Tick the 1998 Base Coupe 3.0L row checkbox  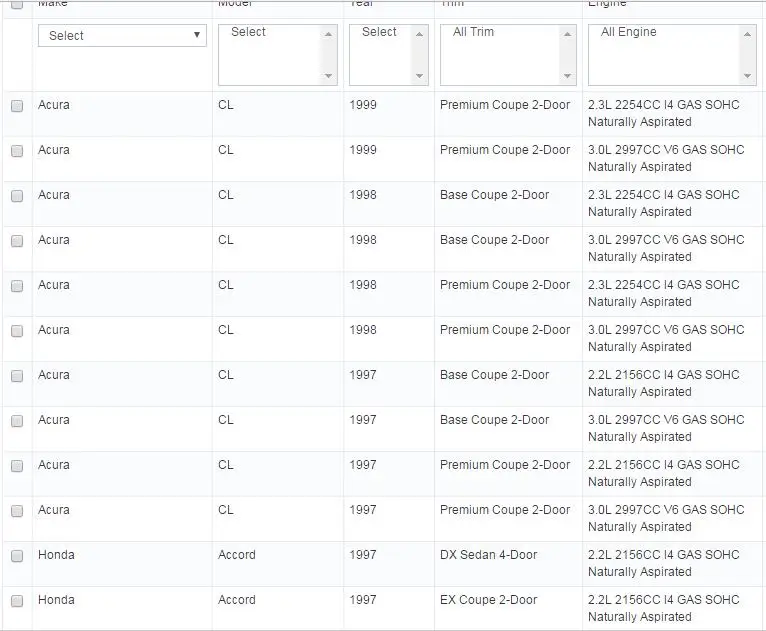tap(17, 240)
